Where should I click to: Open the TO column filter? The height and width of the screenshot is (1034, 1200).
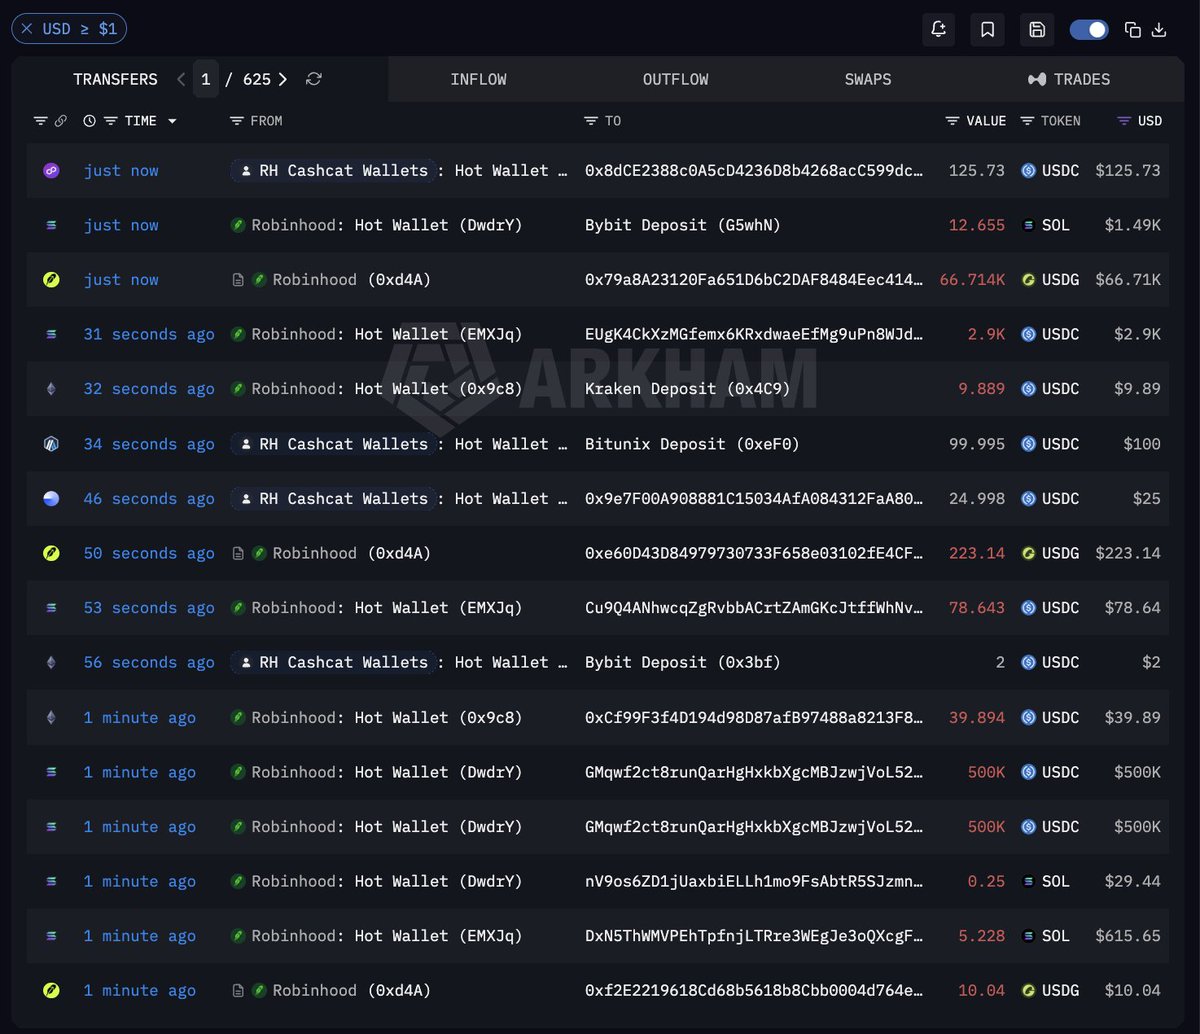[x=591, y=121]
